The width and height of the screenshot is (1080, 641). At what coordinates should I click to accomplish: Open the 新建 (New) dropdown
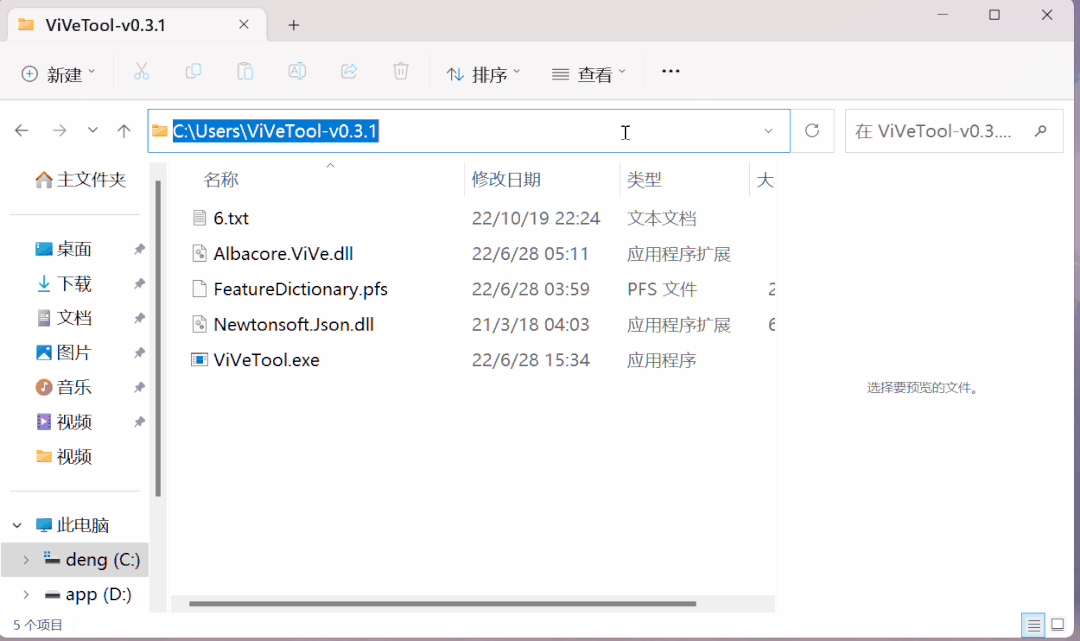point(59,73)
